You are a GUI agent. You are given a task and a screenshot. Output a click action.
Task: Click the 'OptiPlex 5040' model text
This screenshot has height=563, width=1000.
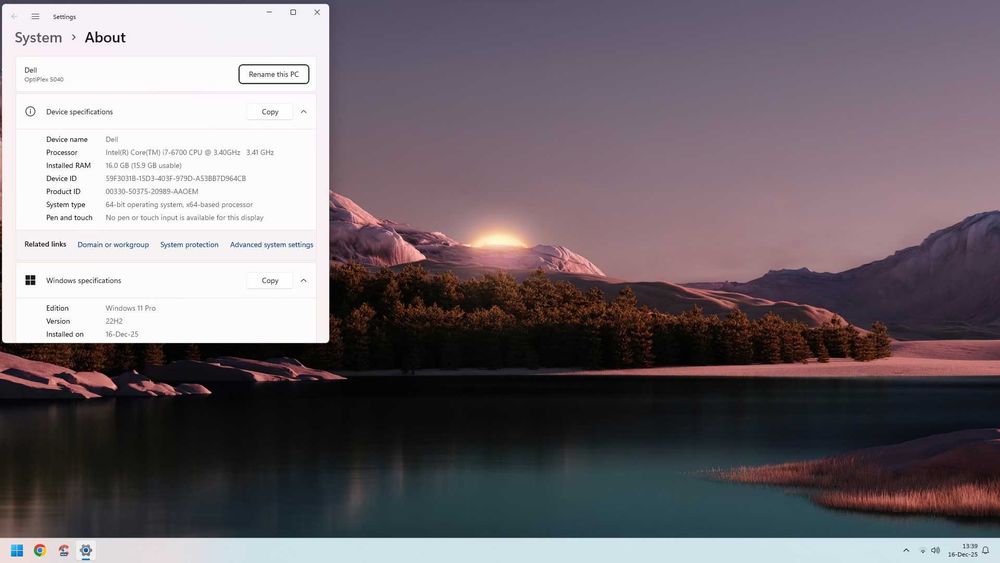click(44, 80)
